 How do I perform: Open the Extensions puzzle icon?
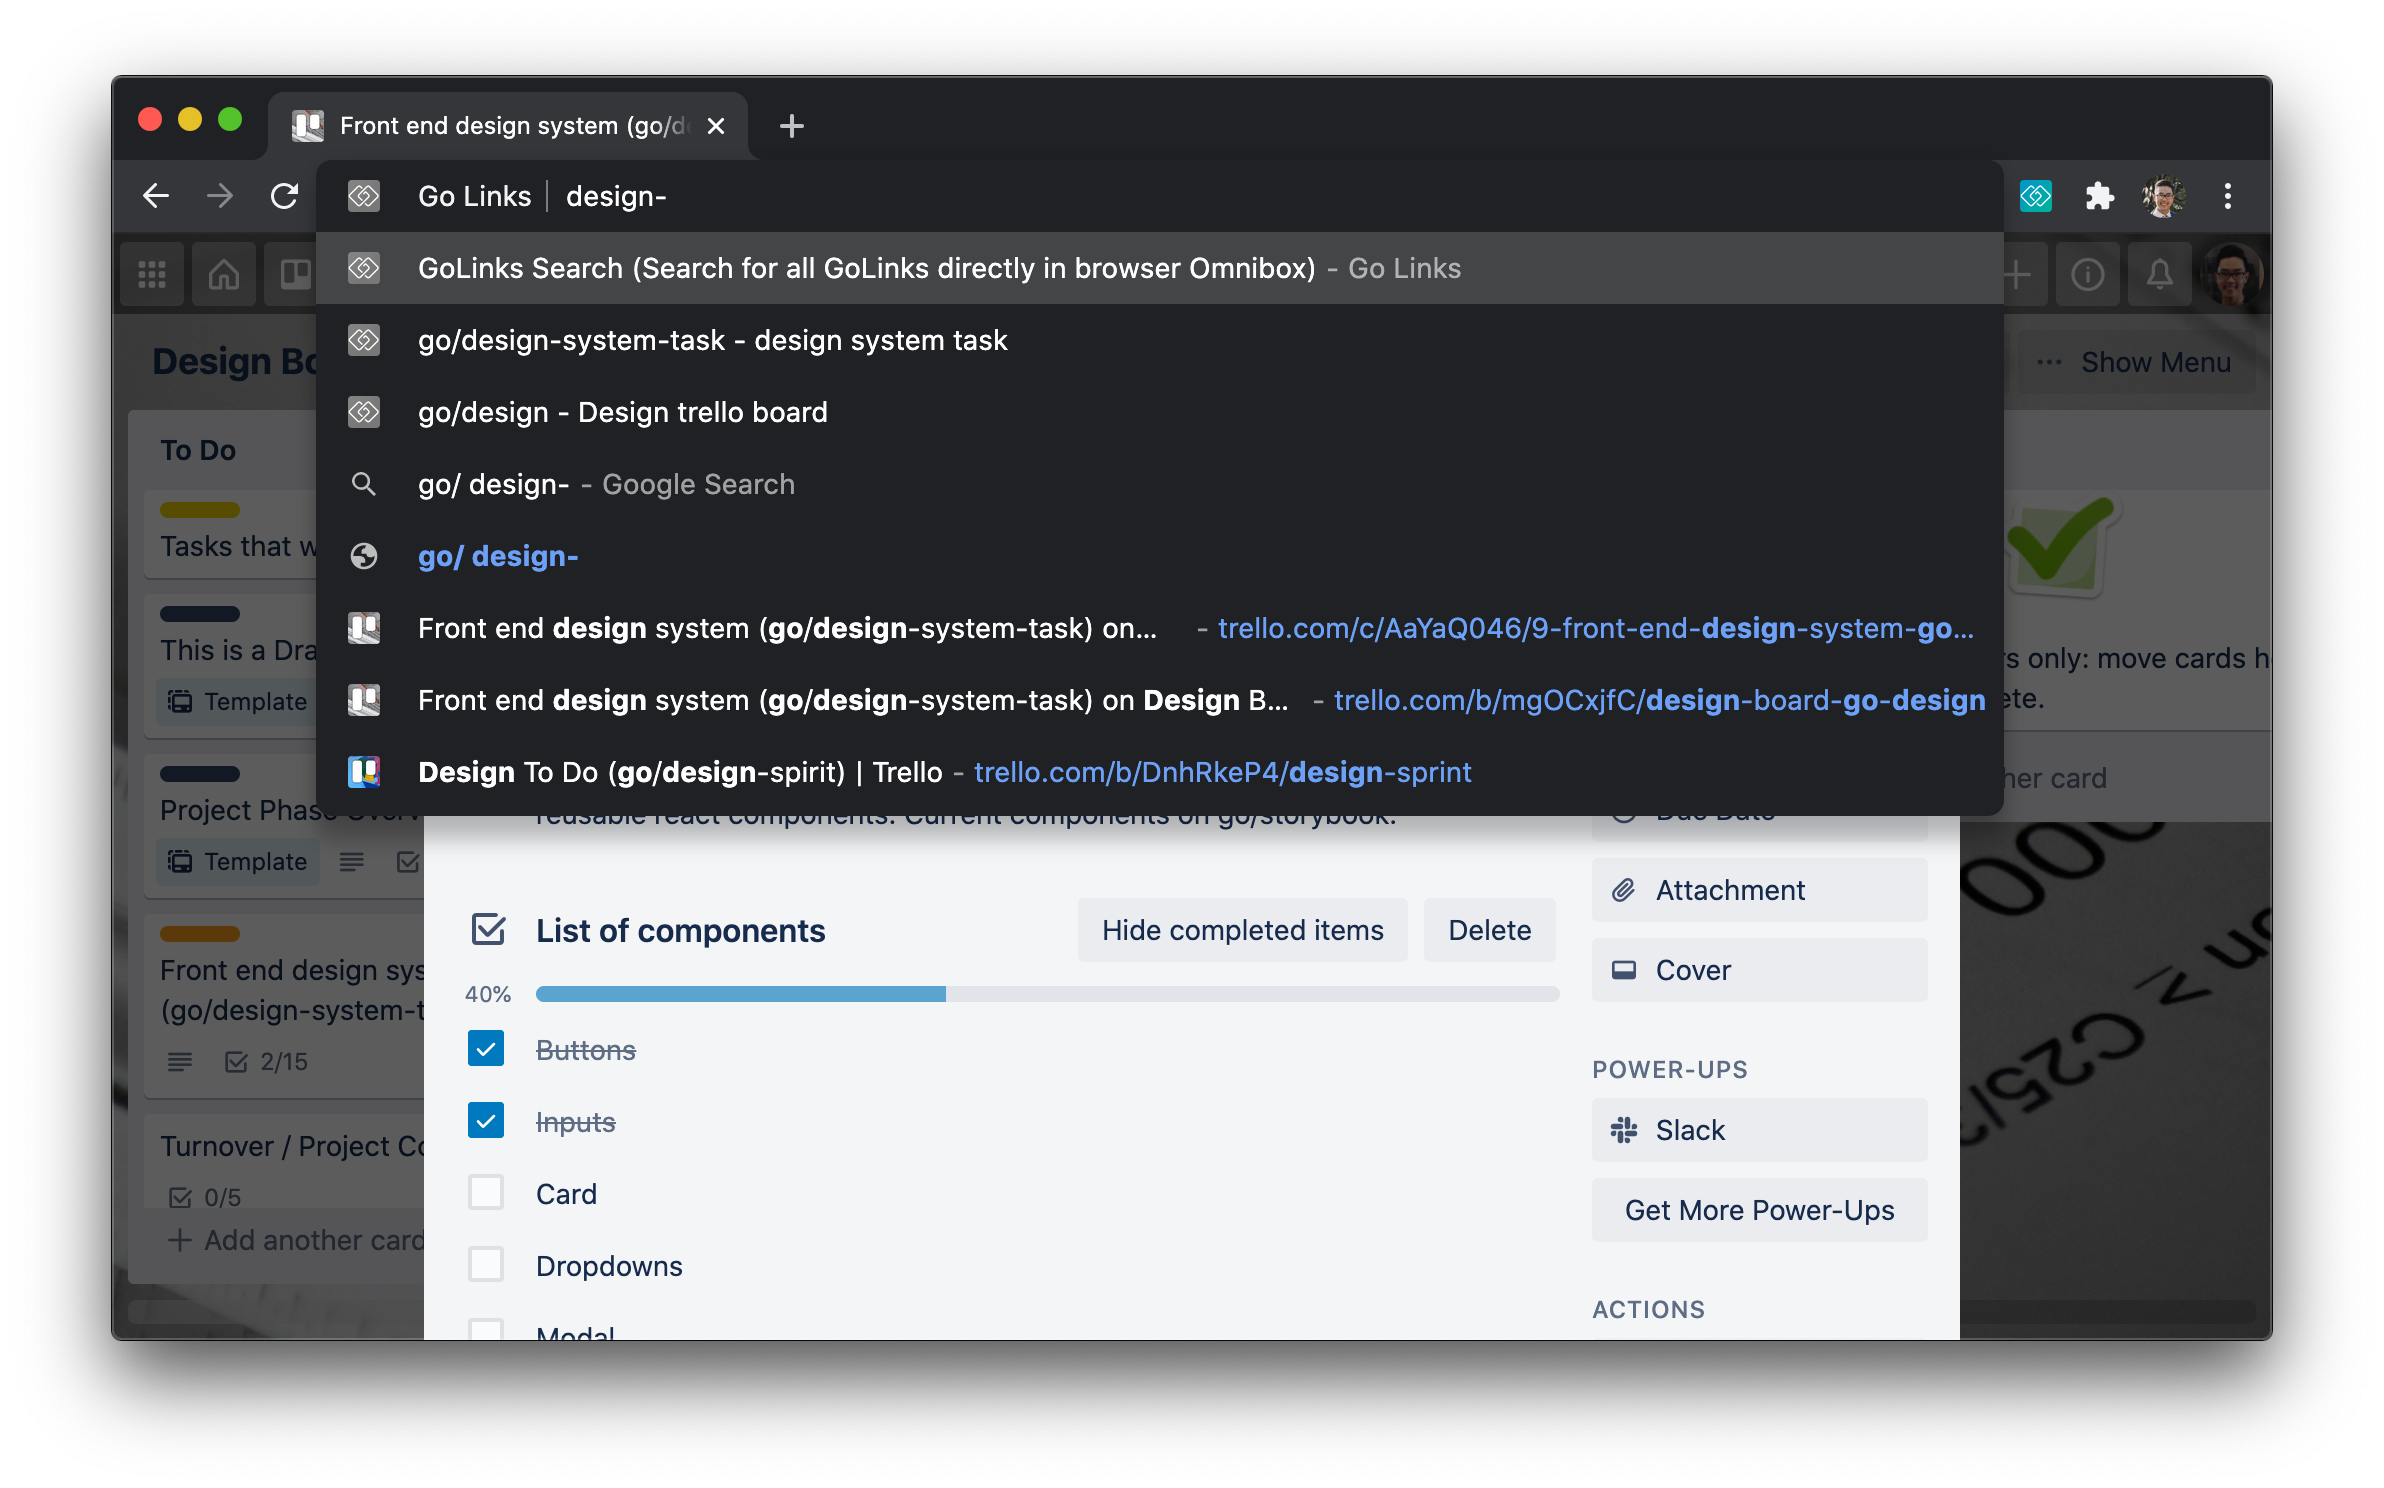(2099, 196)
